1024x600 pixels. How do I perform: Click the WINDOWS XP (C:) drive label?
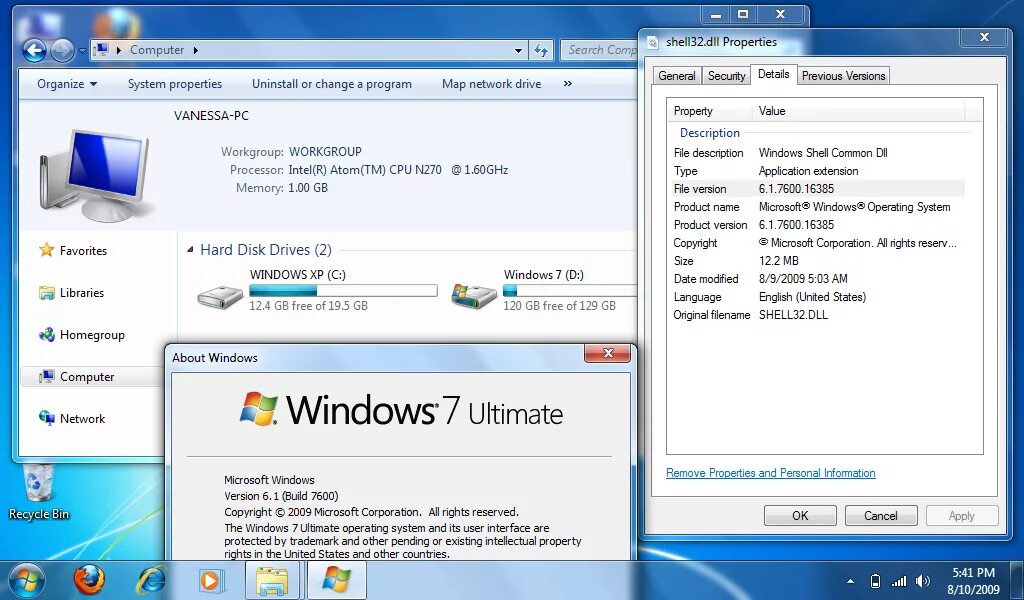tap(297, 275)
